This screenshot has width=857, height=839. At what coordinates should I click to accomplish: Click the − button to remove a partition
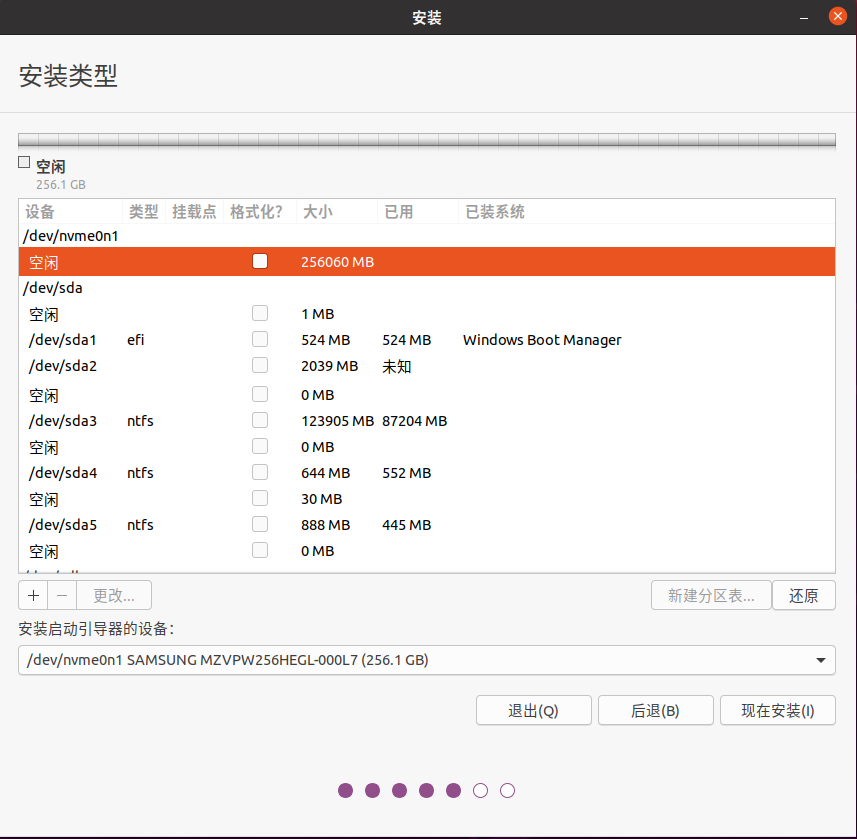[x=61, y=595]
